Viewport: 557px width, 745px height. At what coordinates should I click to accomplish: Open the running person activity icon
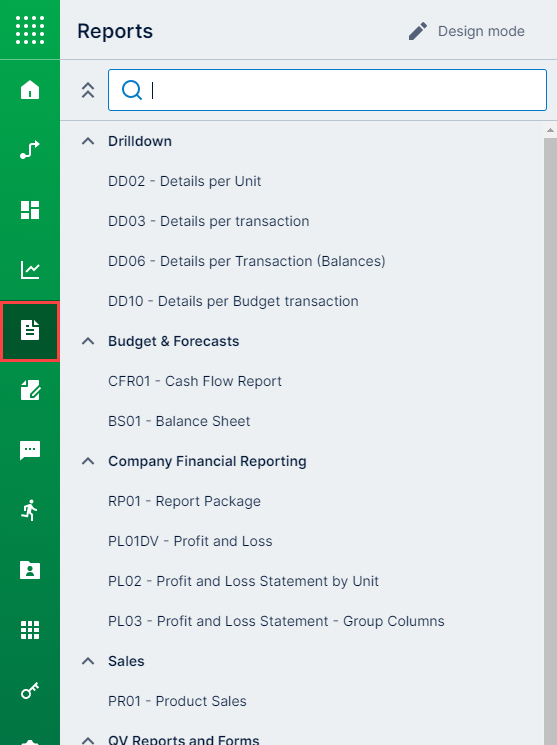(30, 510)
